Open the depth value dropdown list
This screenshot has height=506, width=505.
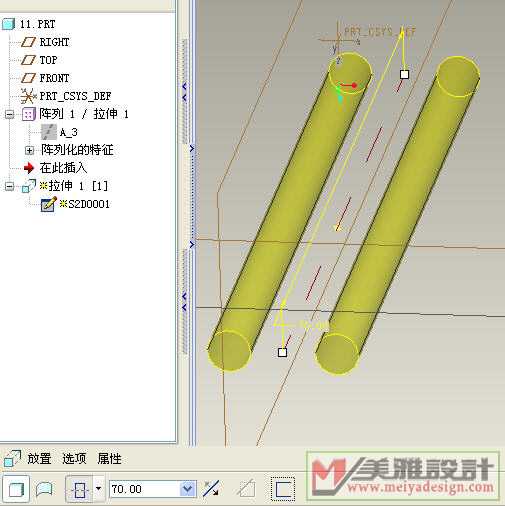point(188,489)
